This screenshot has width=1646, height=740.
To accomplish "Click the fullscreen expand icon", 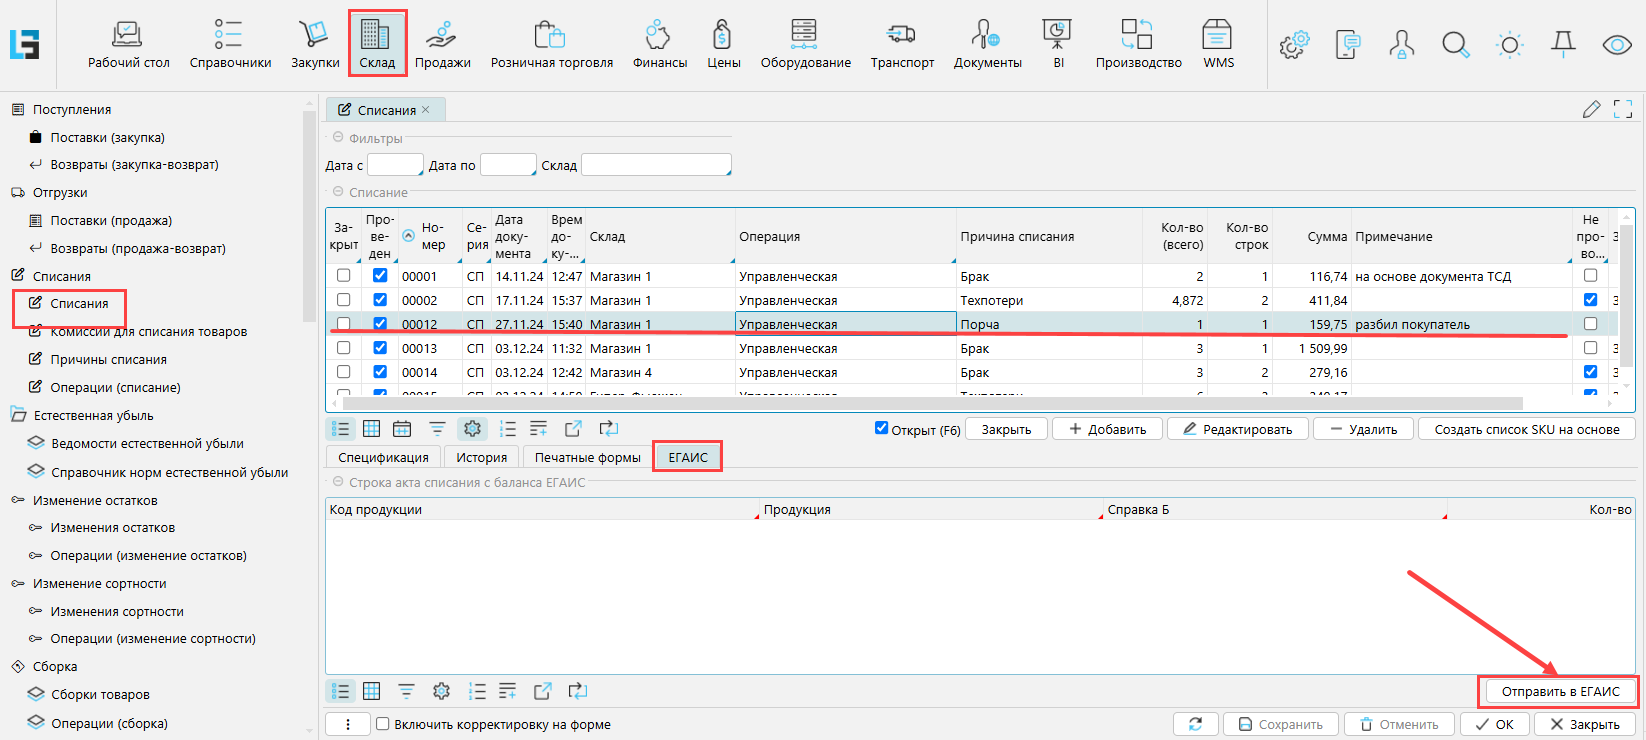I will coord(1623,109).
